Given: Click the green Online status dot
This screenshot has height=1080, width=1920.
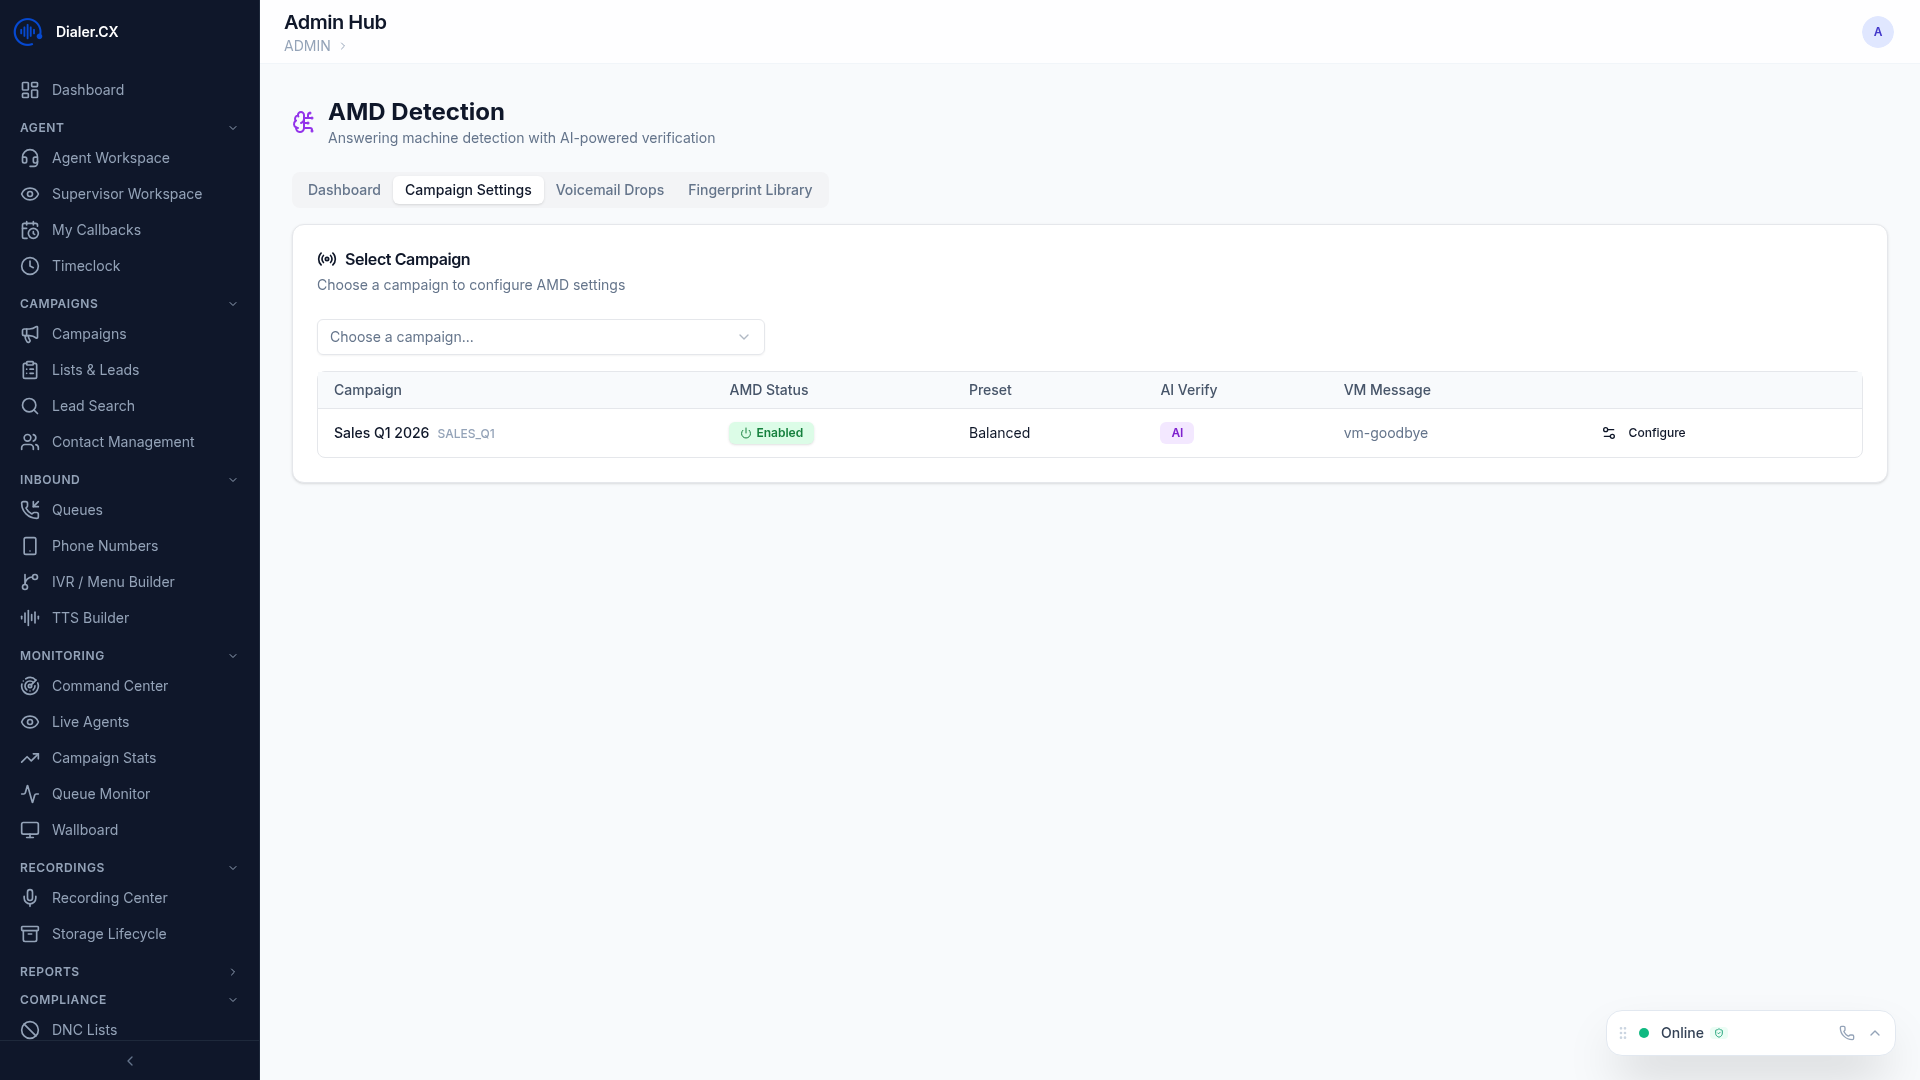Looking at the screenshot, I should tap(1645, 1033).
